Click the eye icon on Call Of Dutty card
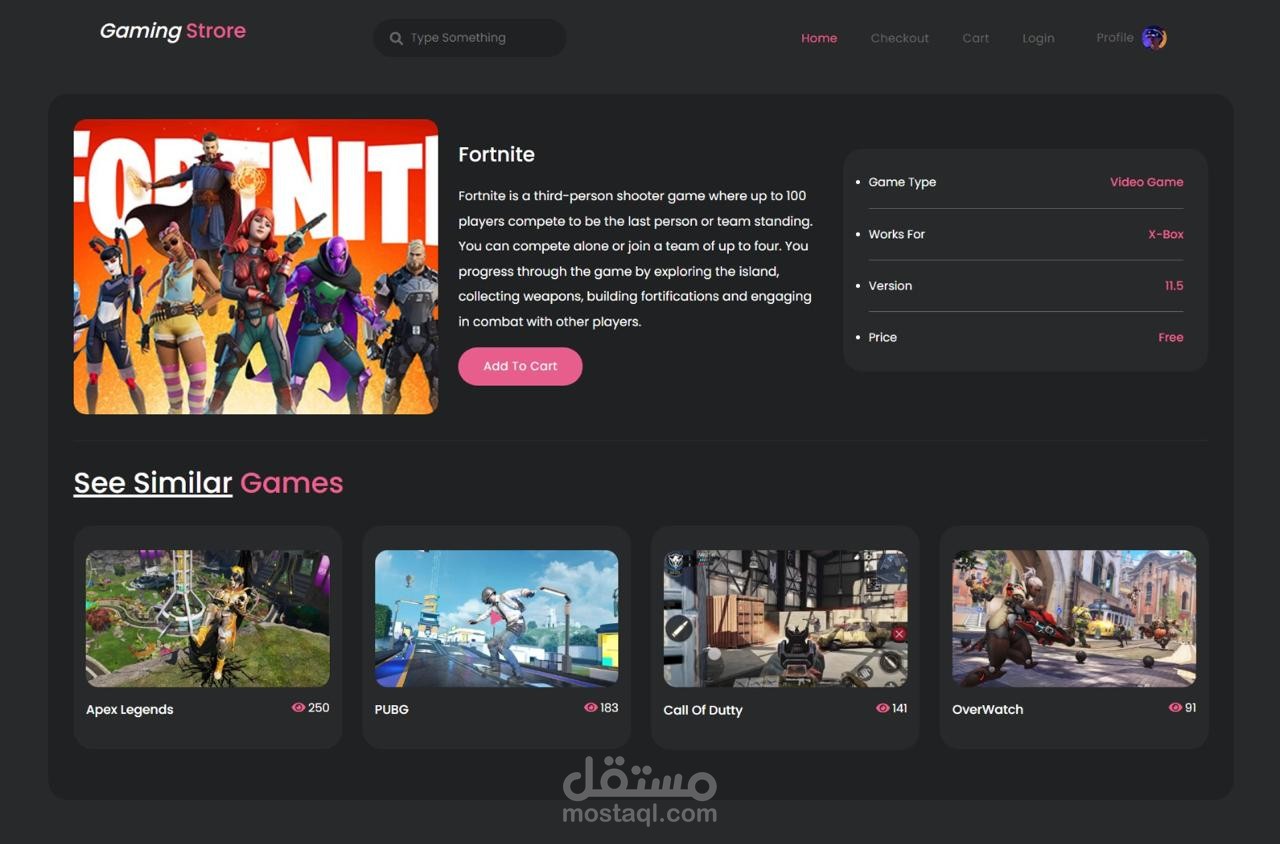Viewport: 1280px width, 844px height. pos(882,707)
